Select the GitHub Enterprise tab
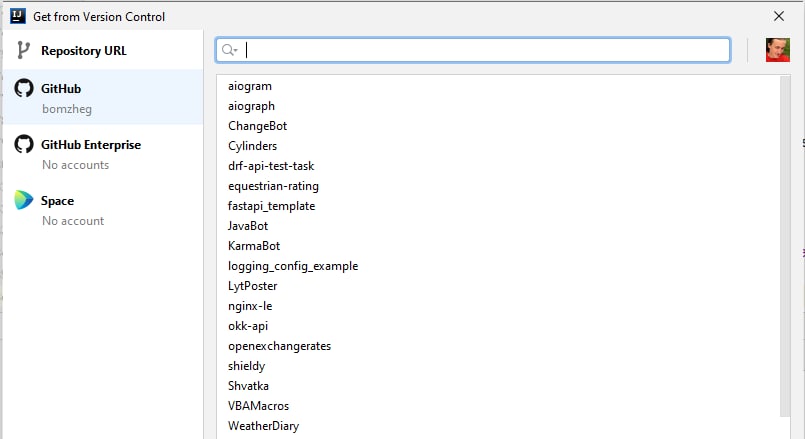805x439 pixels. point(103,154)
